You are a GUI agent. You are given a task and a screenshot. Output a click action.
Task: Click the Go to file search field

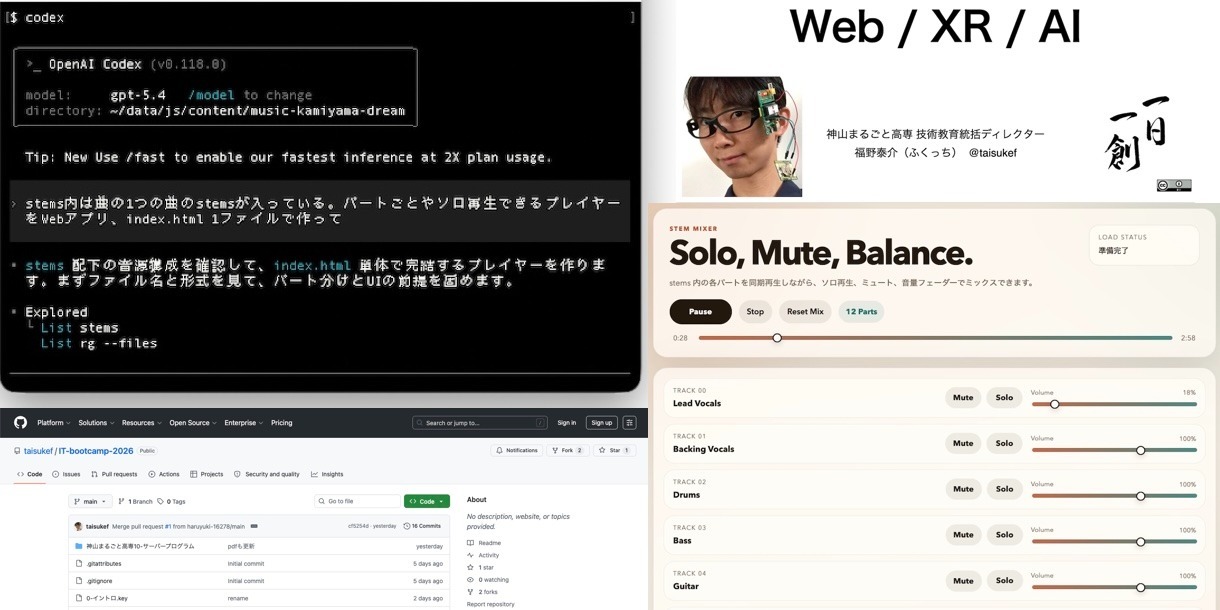(358, 501)
